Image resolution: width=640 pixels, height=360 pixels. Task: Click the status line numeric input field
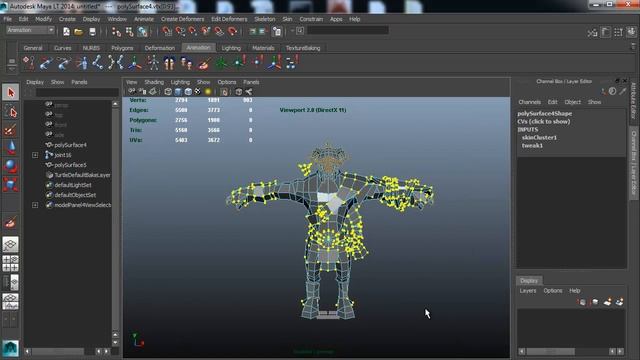point(348,30)
